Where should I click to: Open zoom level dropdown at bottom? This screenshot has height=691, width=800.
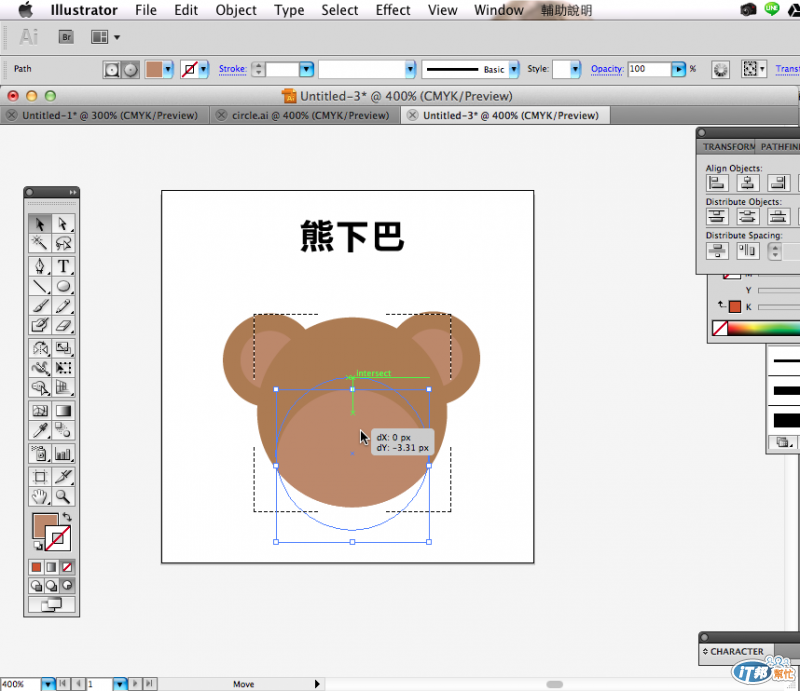[x=47, y=684]
